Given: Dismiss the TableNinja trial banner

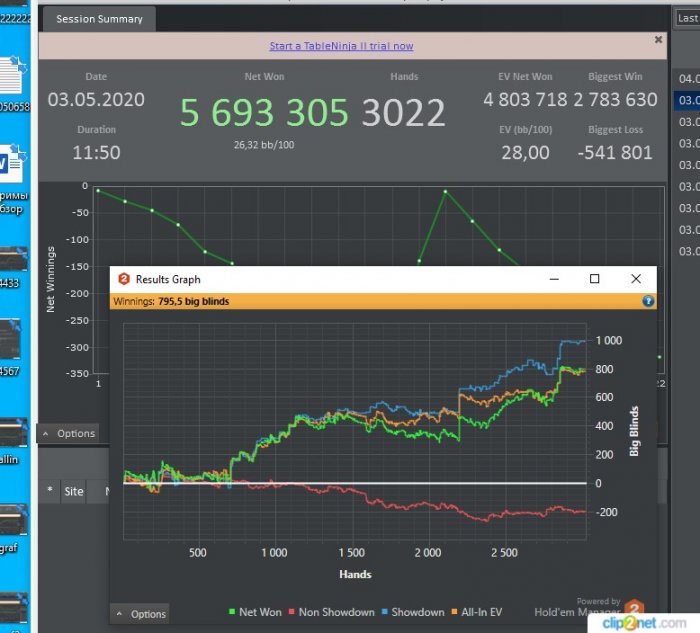Looking at the screenshot, I should 658,40.
